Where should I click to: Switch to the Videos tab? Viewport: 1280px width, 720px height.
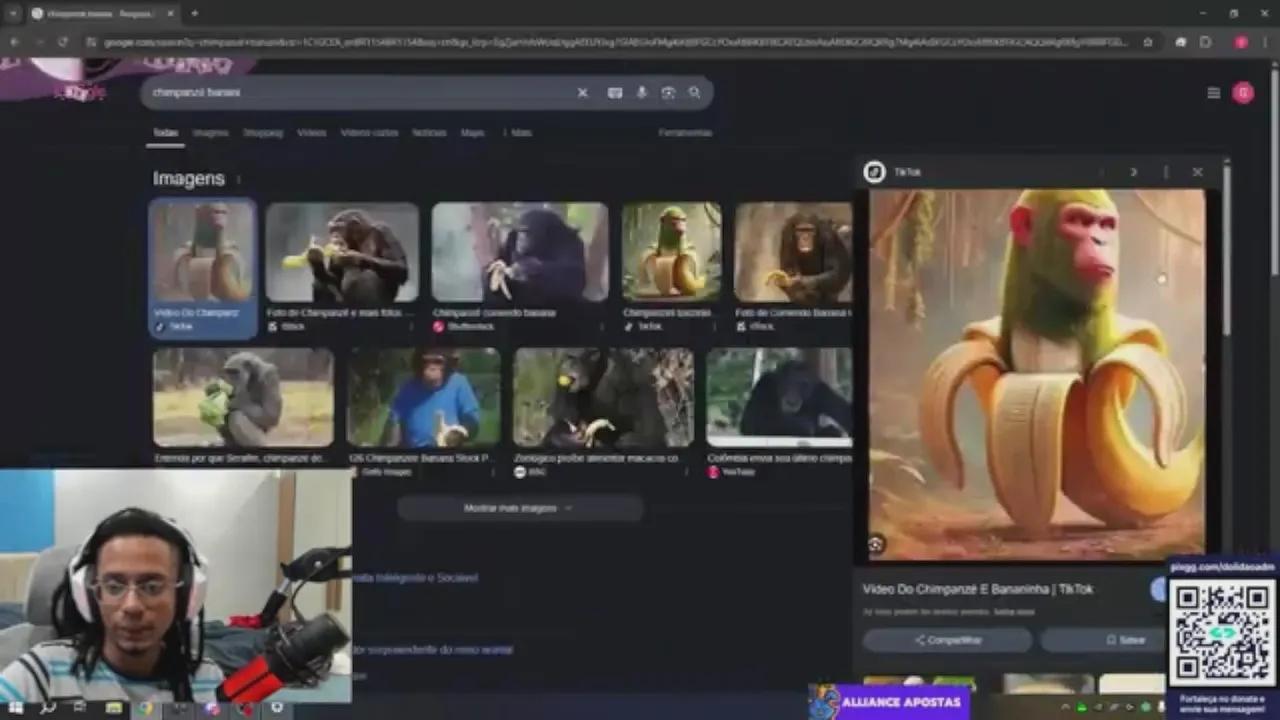(311, 132)
